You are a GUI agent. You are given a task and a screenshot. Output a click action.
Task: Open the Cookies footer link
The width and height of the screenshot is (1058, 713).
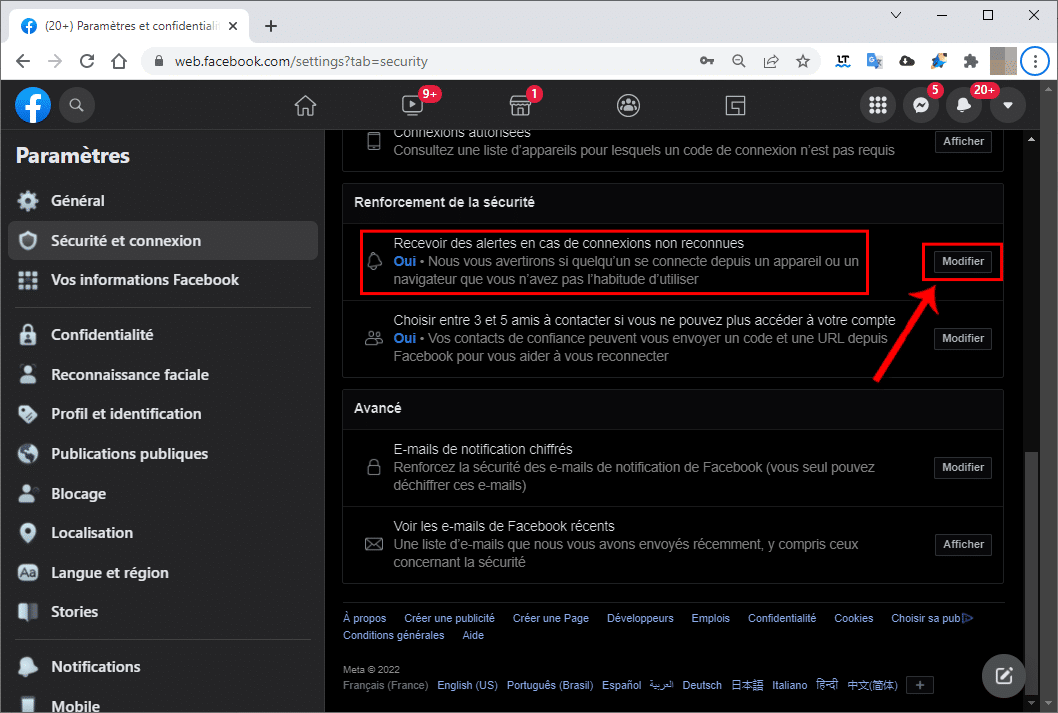pos(854,619)
